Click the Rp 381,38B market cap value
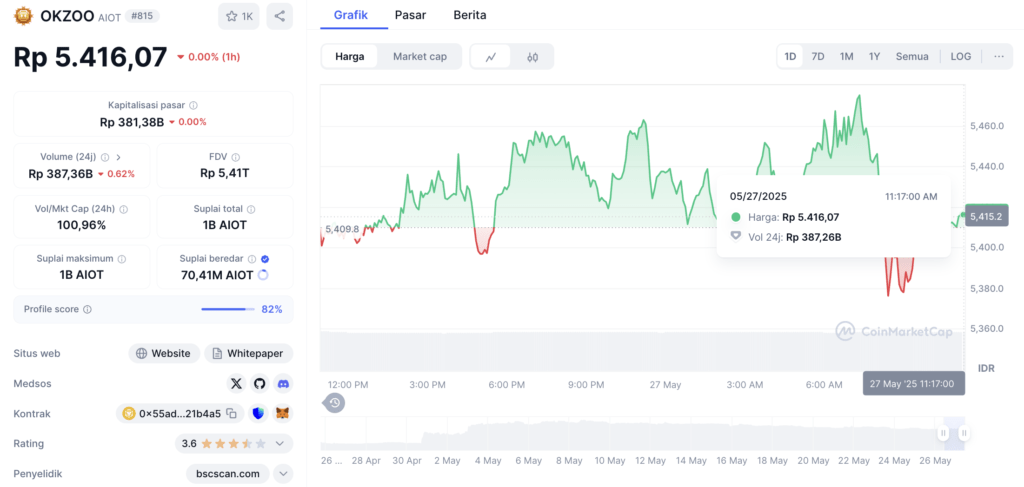Viewport: 1024px width, 487px height. tap(132, 121)
